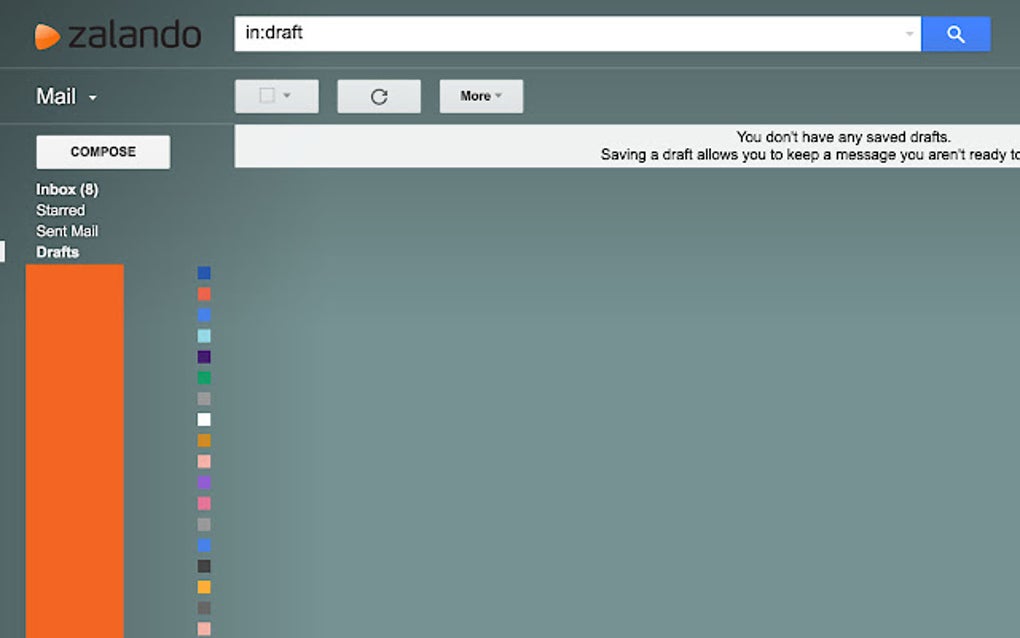
Task: Open the More actions dropdown
Action: 481,95
